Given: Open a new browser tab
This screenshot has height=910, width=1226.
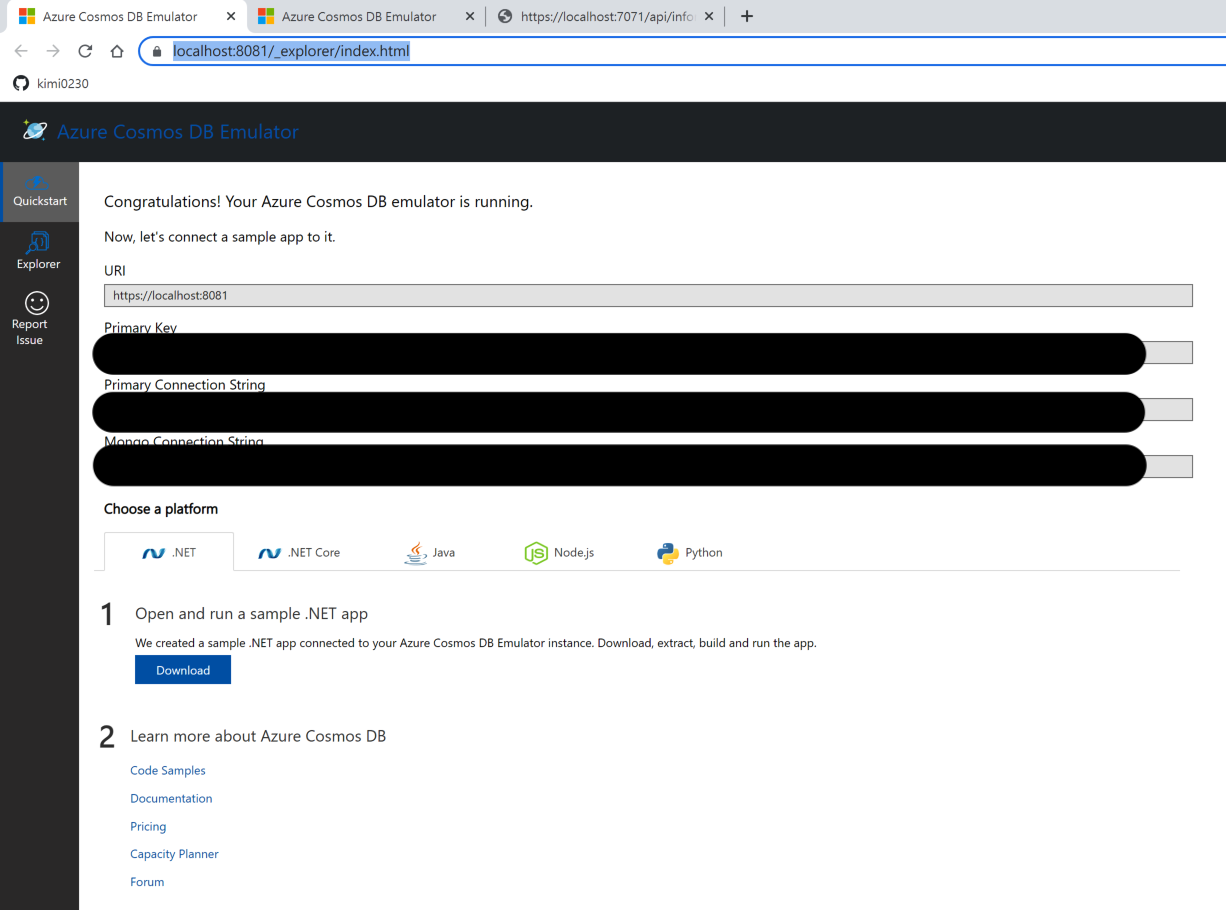Looking at the screenshot, I should pyautogui.click(x=747, y=16).
